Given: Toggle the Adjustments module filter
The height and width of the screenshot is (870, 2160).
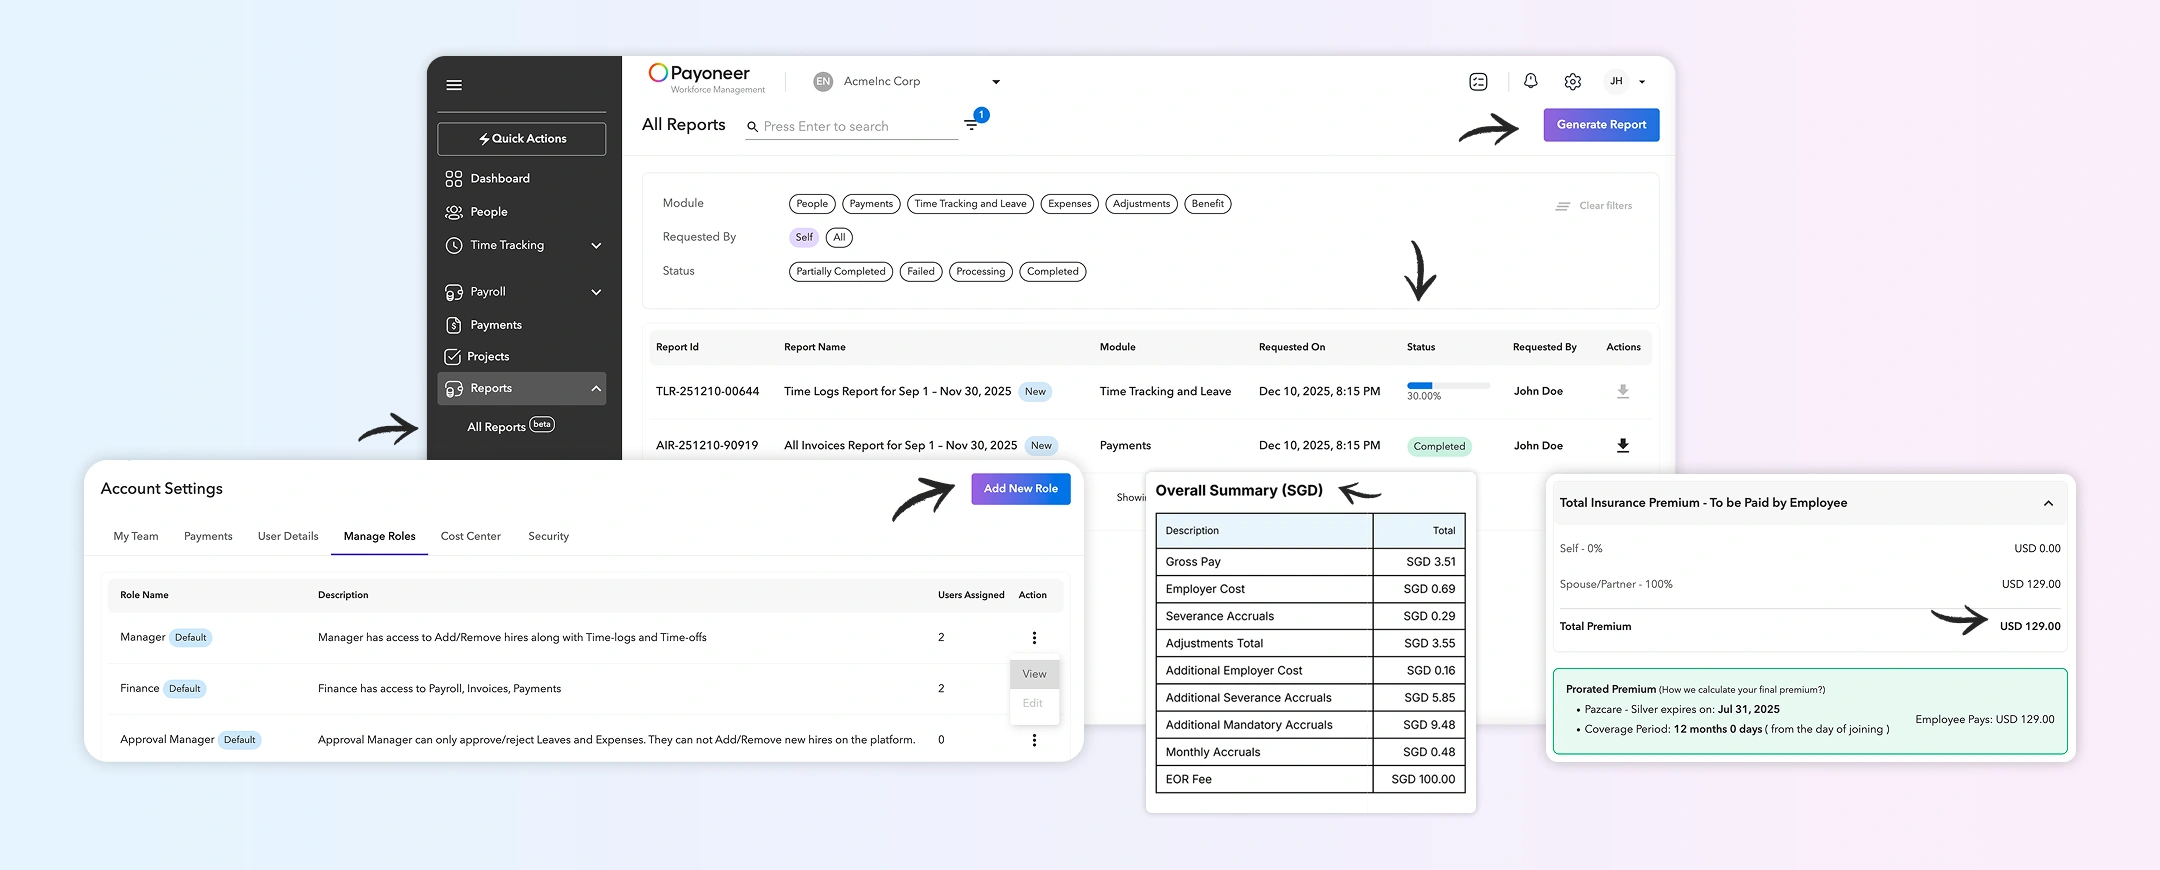Looking at the screenshot, I should pos(1141,204).
